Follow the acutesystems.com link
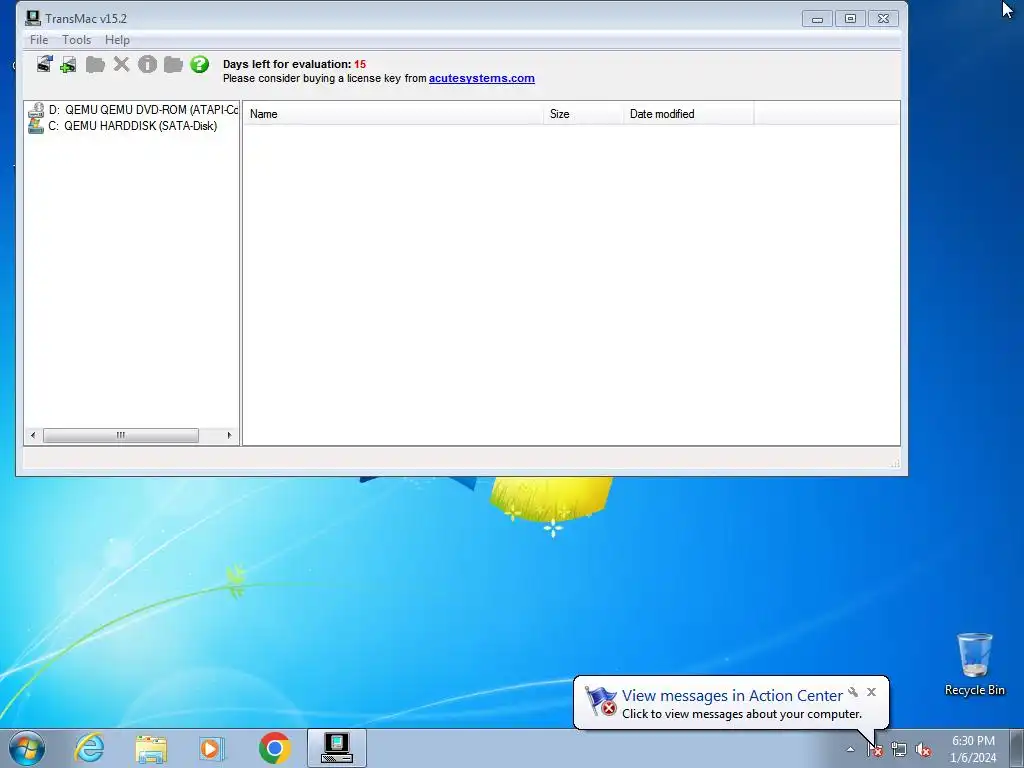 coord(482,78)
